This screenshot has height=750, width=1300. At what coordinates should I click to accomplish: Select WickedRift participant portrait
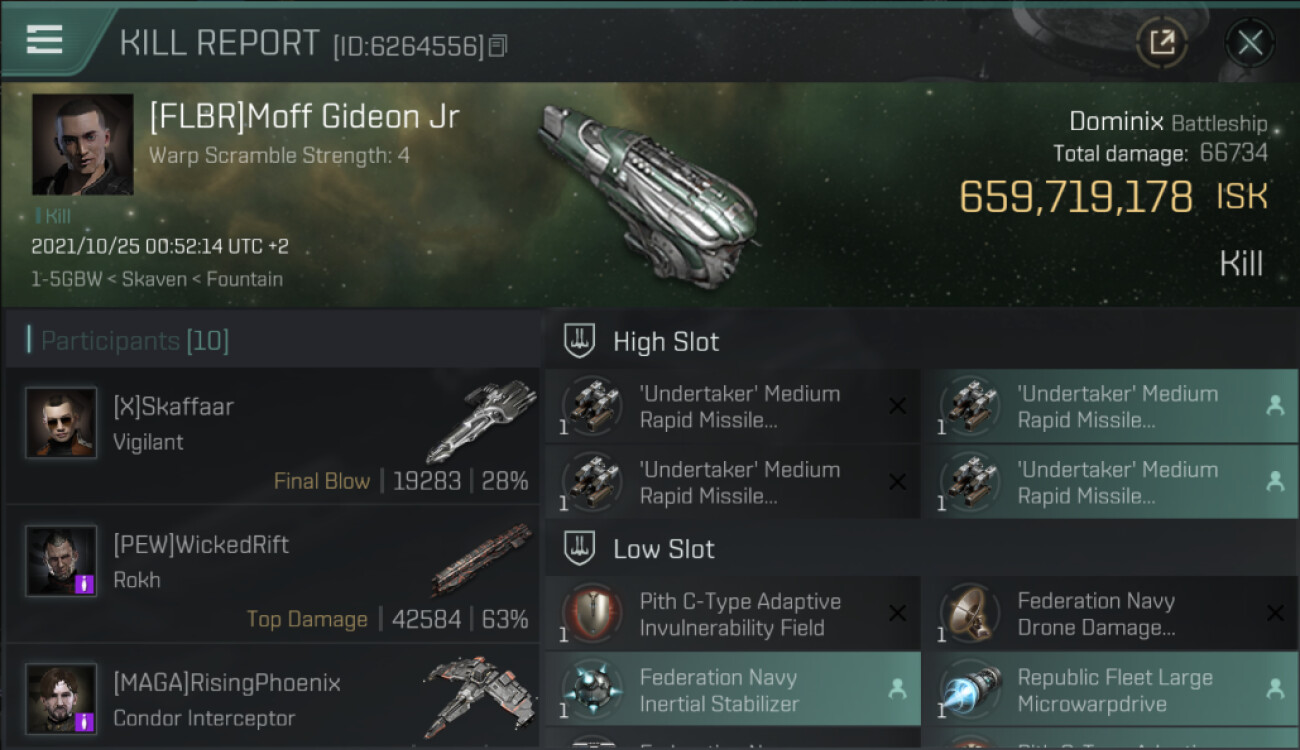[61, 561]
